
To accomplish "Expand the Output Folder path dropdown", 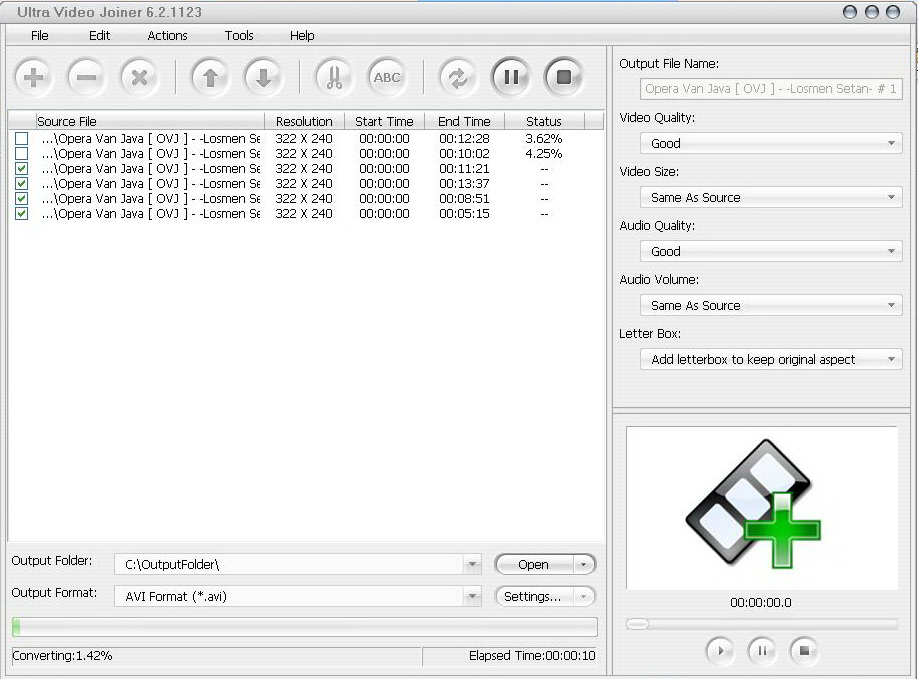I will pos(472,564).
